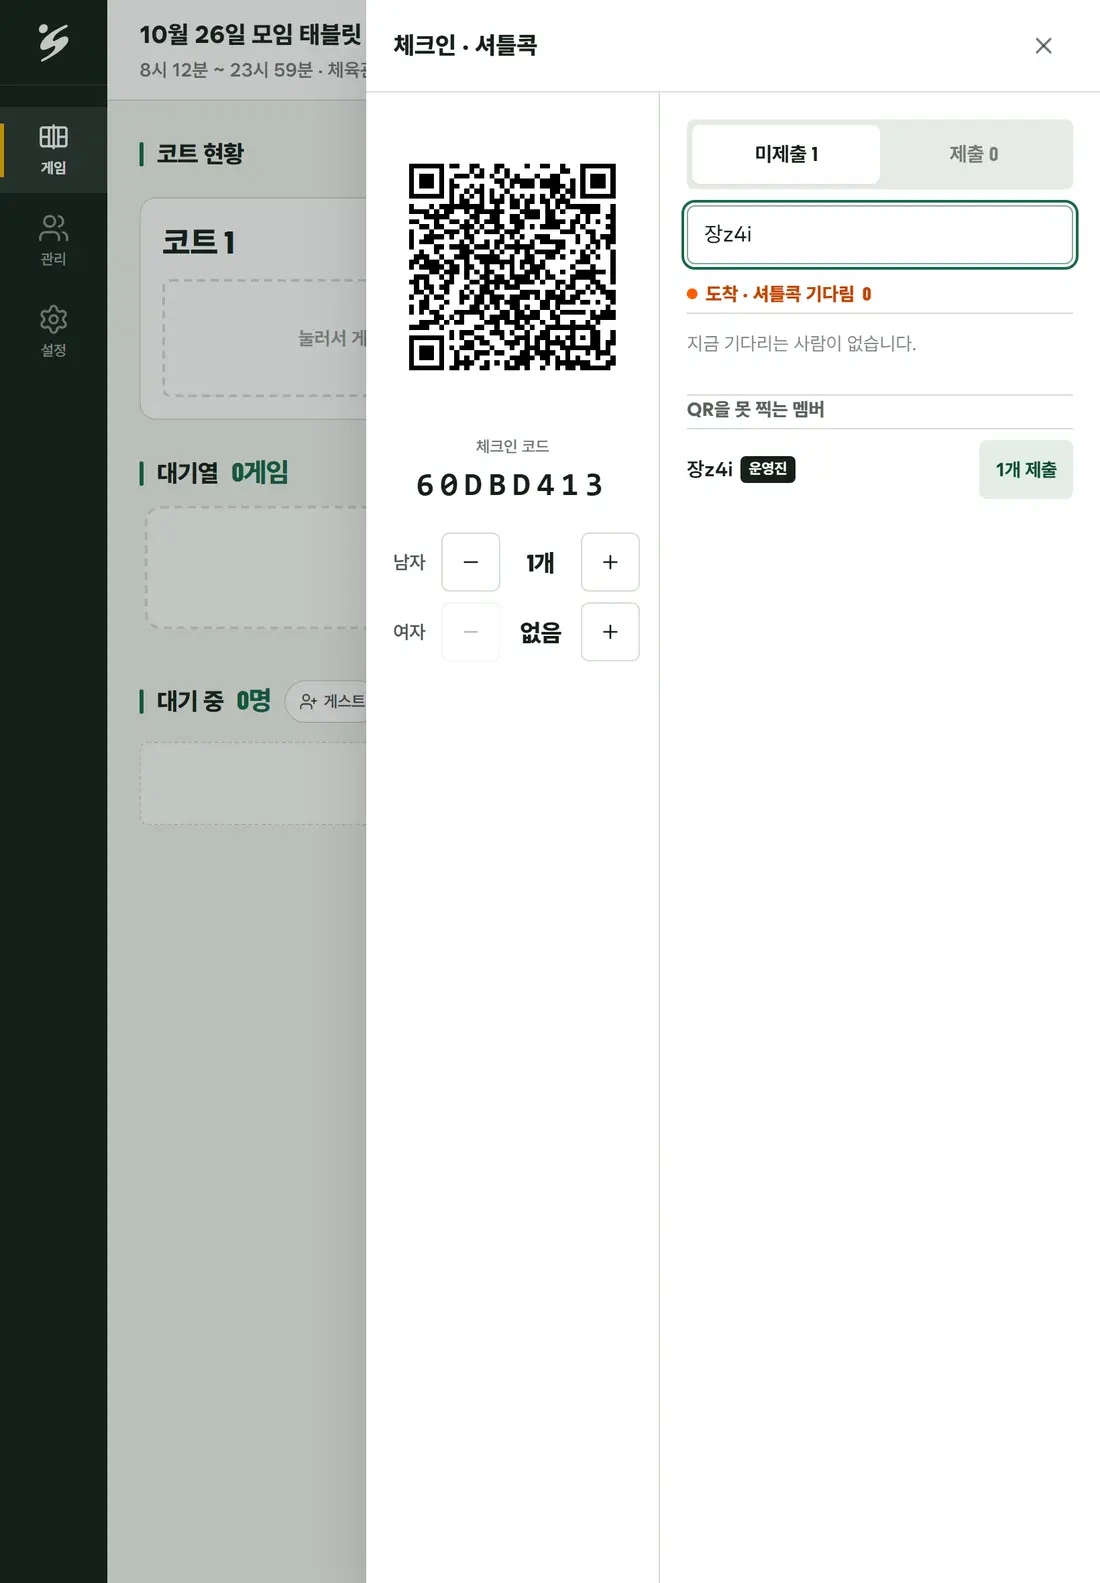Viewport: 1100px width, 1583px height.
Task: Increase 여자 shuttlecock count
Action: (x=610, y=632)
